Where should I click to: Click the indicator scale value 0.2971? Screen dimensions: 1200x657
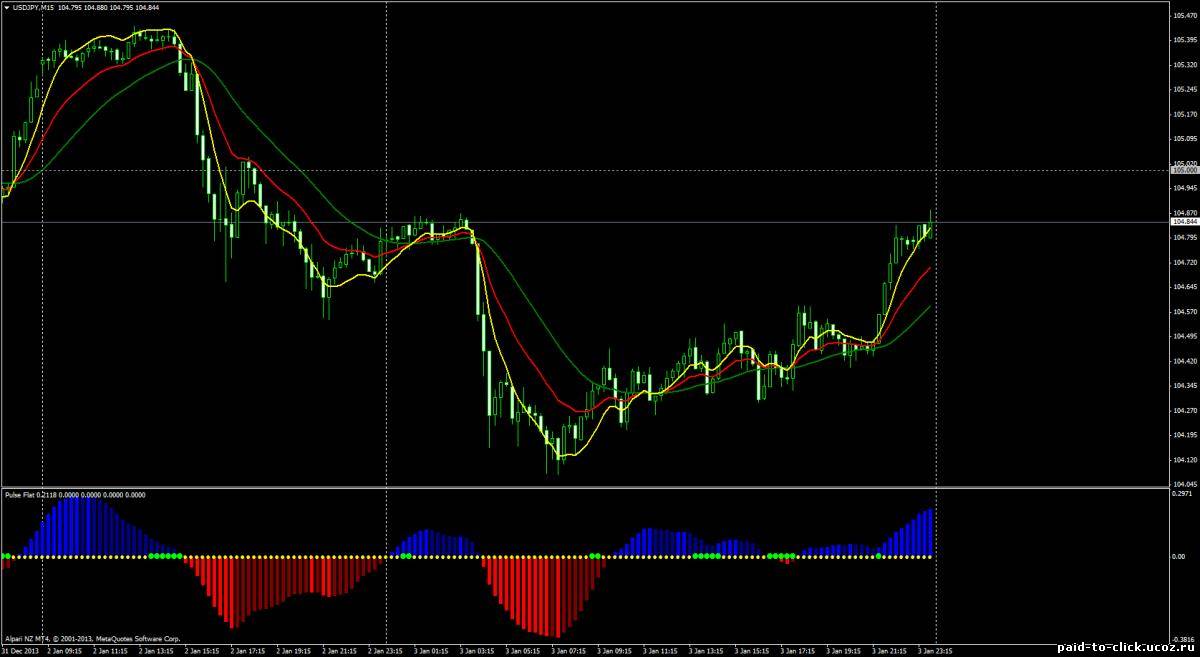[x=1182, y=494]
